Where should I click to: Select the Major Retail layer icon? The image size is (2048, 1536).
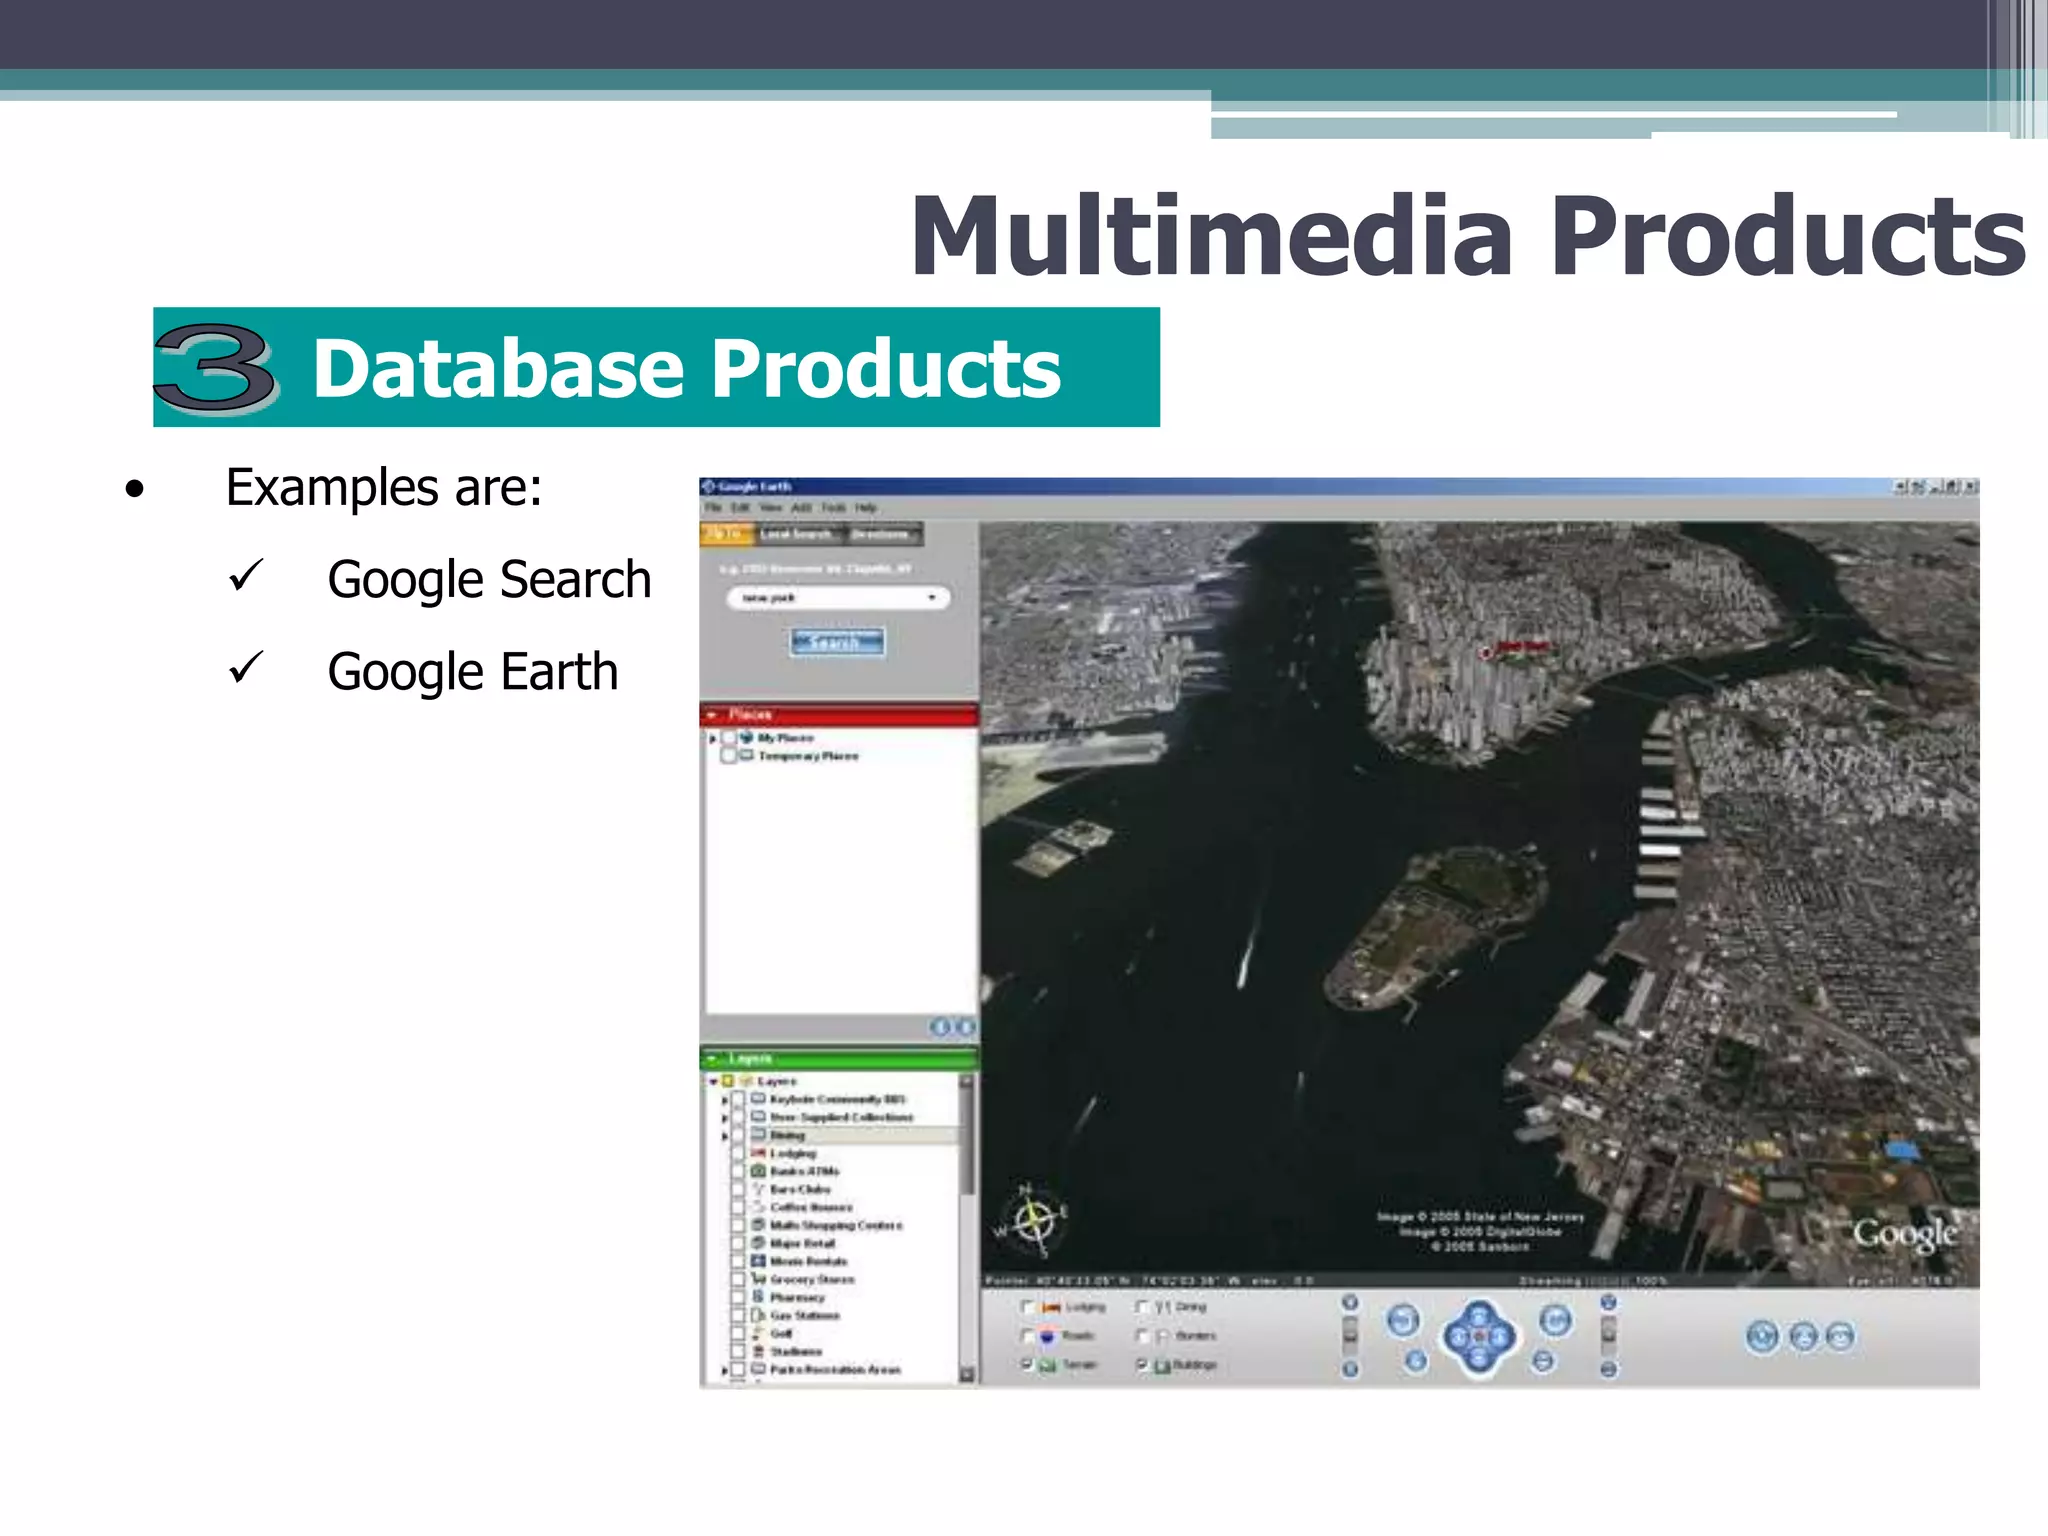(x=758, y=1243)
